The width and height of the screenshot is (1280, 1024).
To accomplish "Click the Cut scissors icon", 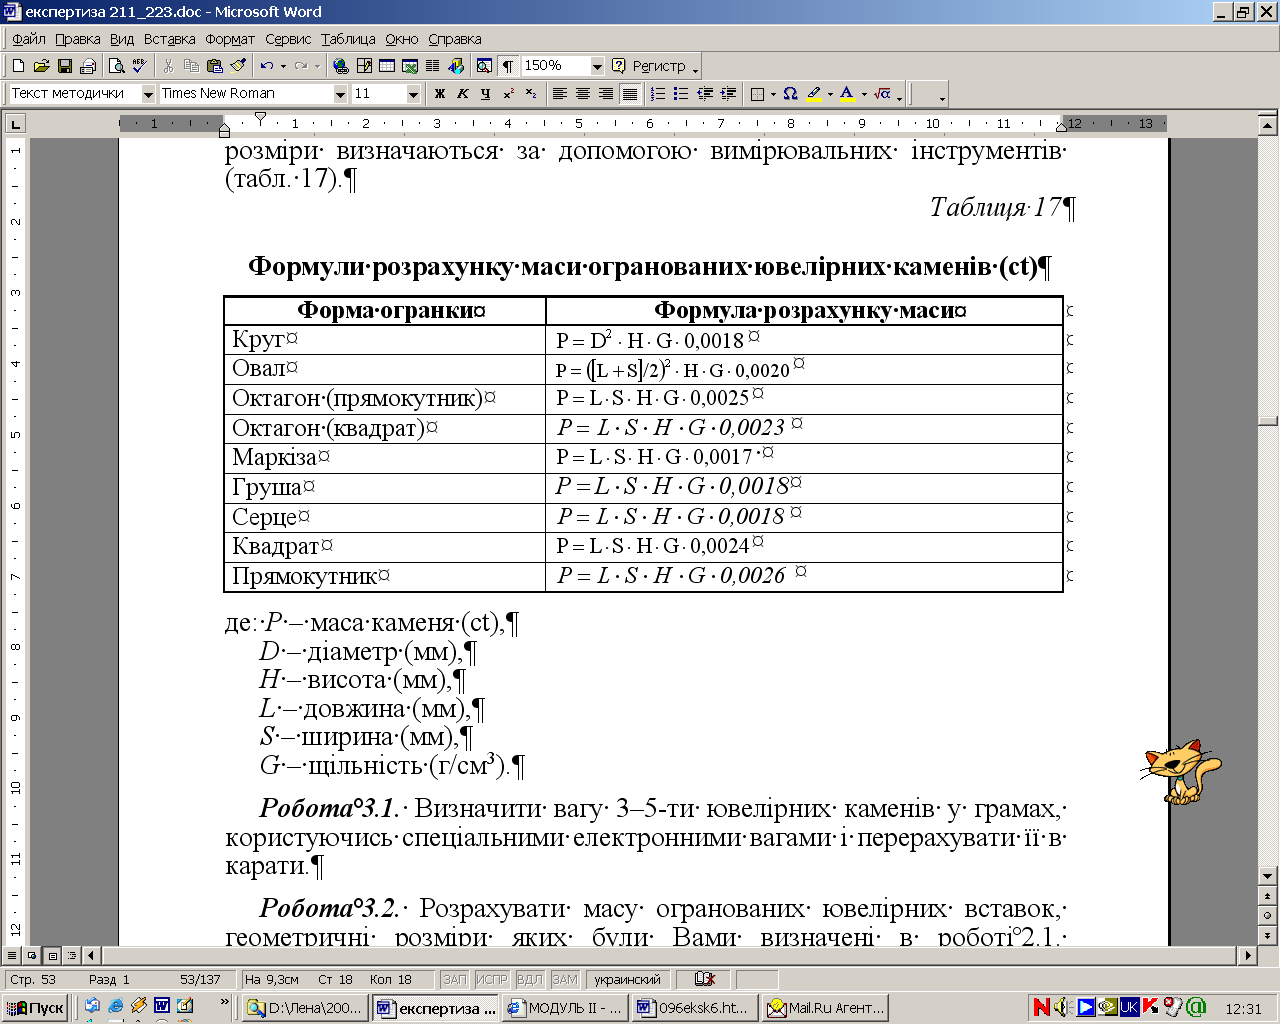I will coord(168,66).
